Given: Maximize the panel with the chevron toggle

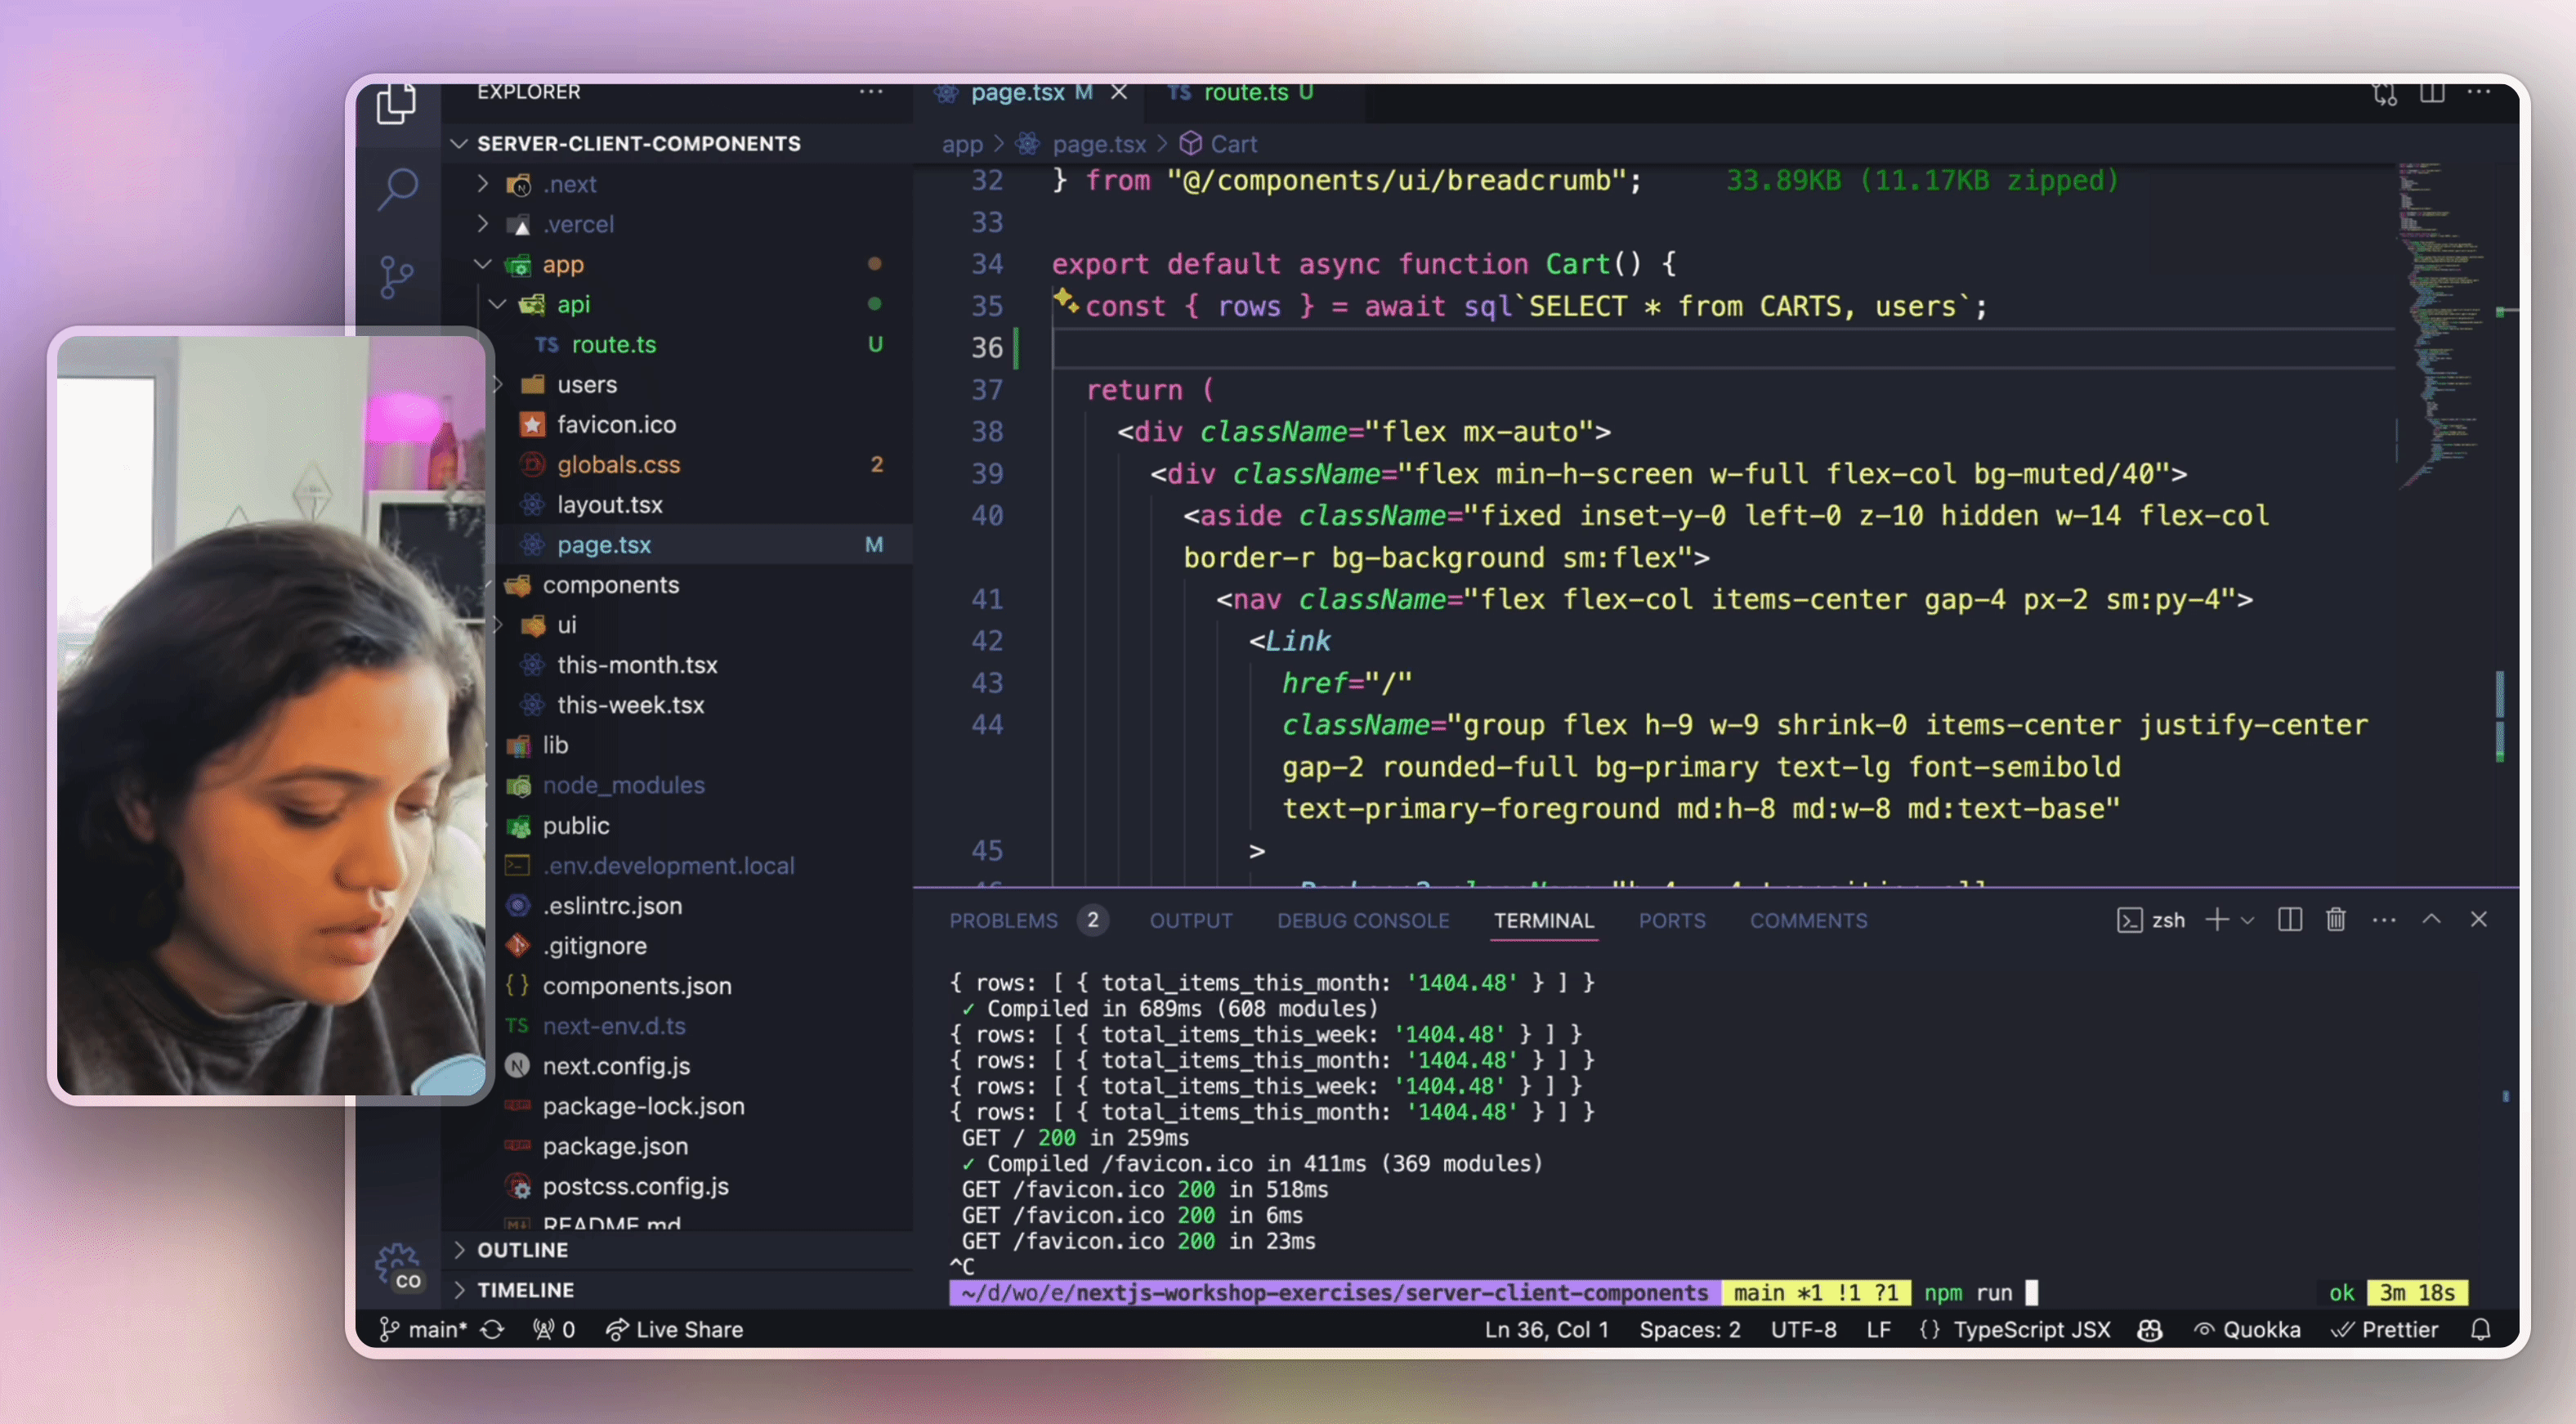Looking at the screenshot, I should click(2433, 919).
